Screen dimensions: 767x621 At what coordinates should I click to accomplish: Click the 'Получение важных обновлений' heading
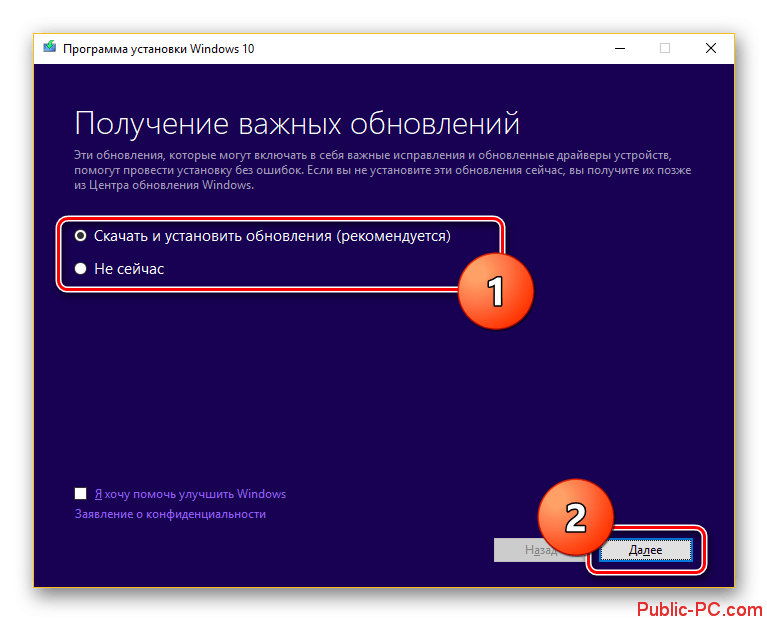pyautogui.click(x=296, y=123)
